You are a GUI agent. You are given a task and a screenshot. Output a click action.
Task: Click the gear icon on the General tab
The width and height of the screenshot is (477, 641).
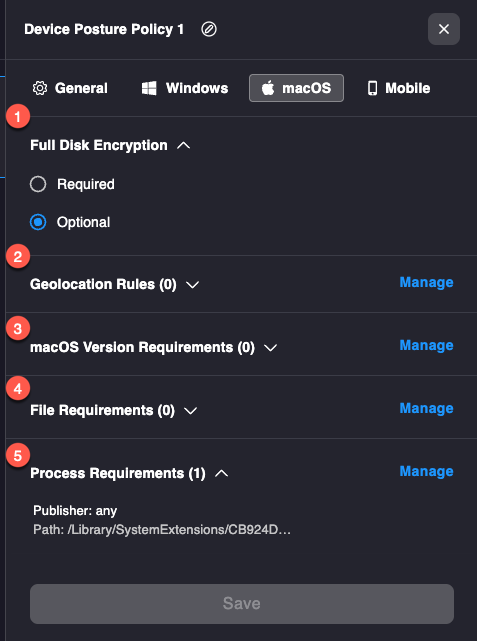40,88
